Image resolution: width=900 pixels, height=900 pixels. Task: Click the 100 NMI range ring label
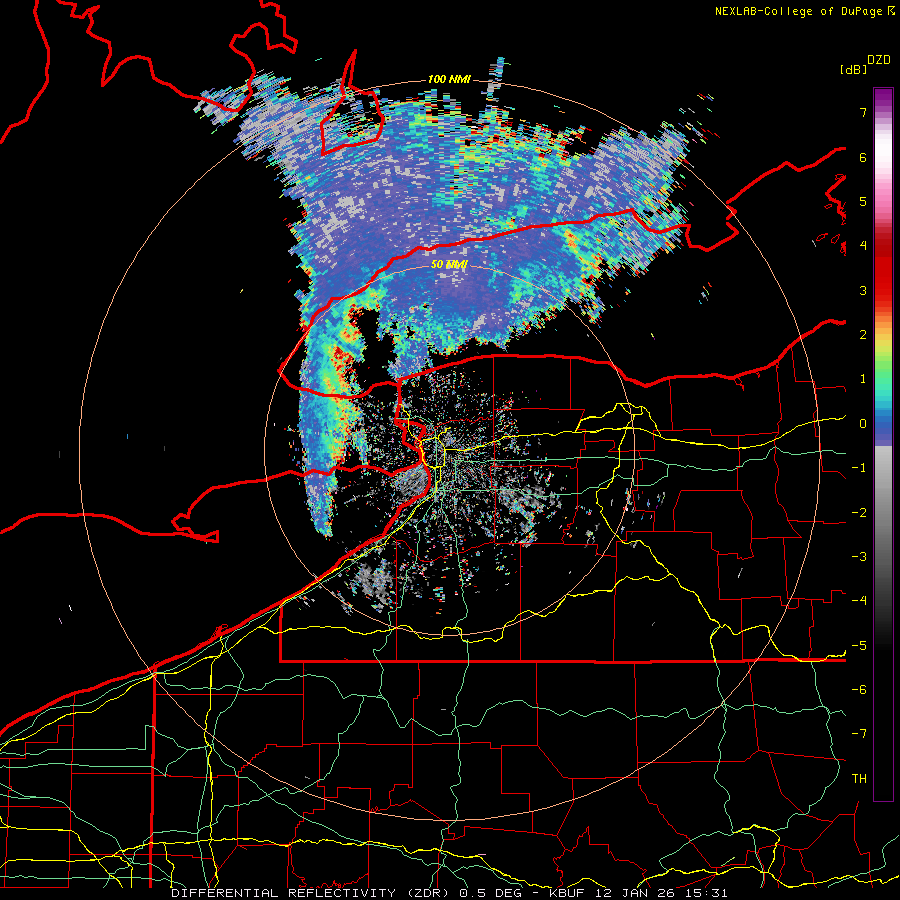[449, 79]
